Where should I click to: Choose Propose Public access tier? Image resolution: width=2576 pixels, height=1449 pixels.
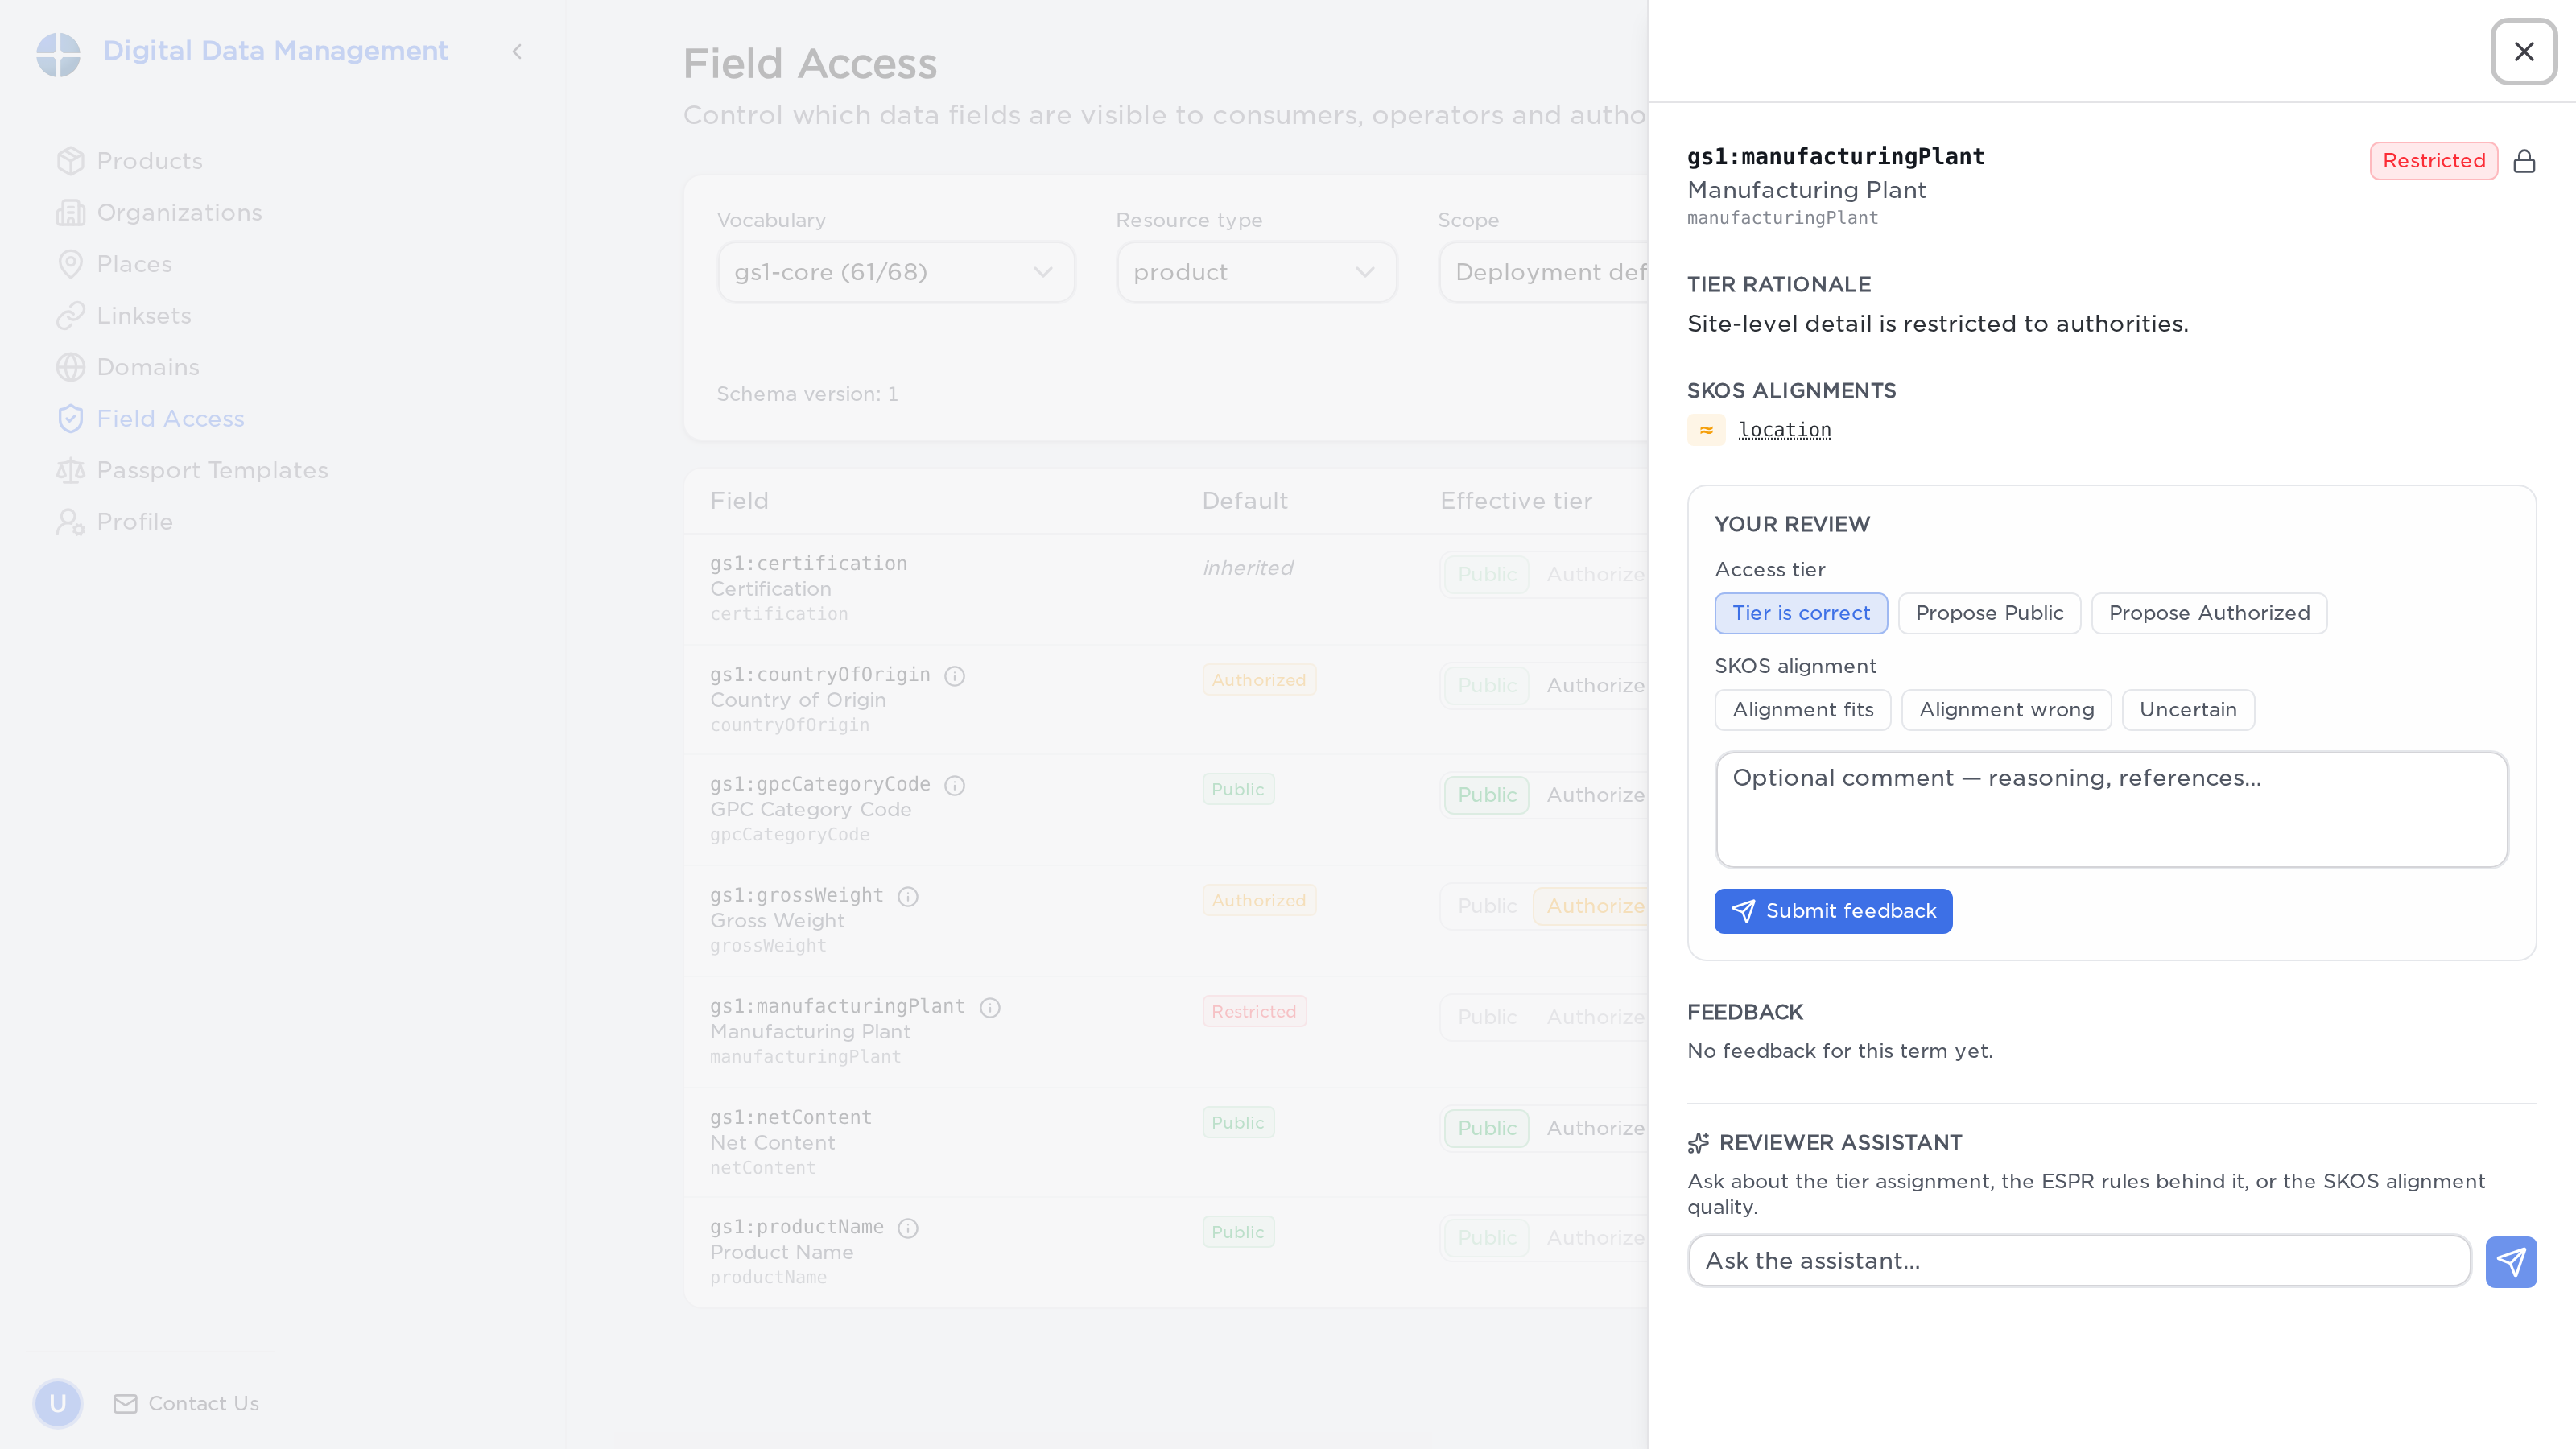1989,613
